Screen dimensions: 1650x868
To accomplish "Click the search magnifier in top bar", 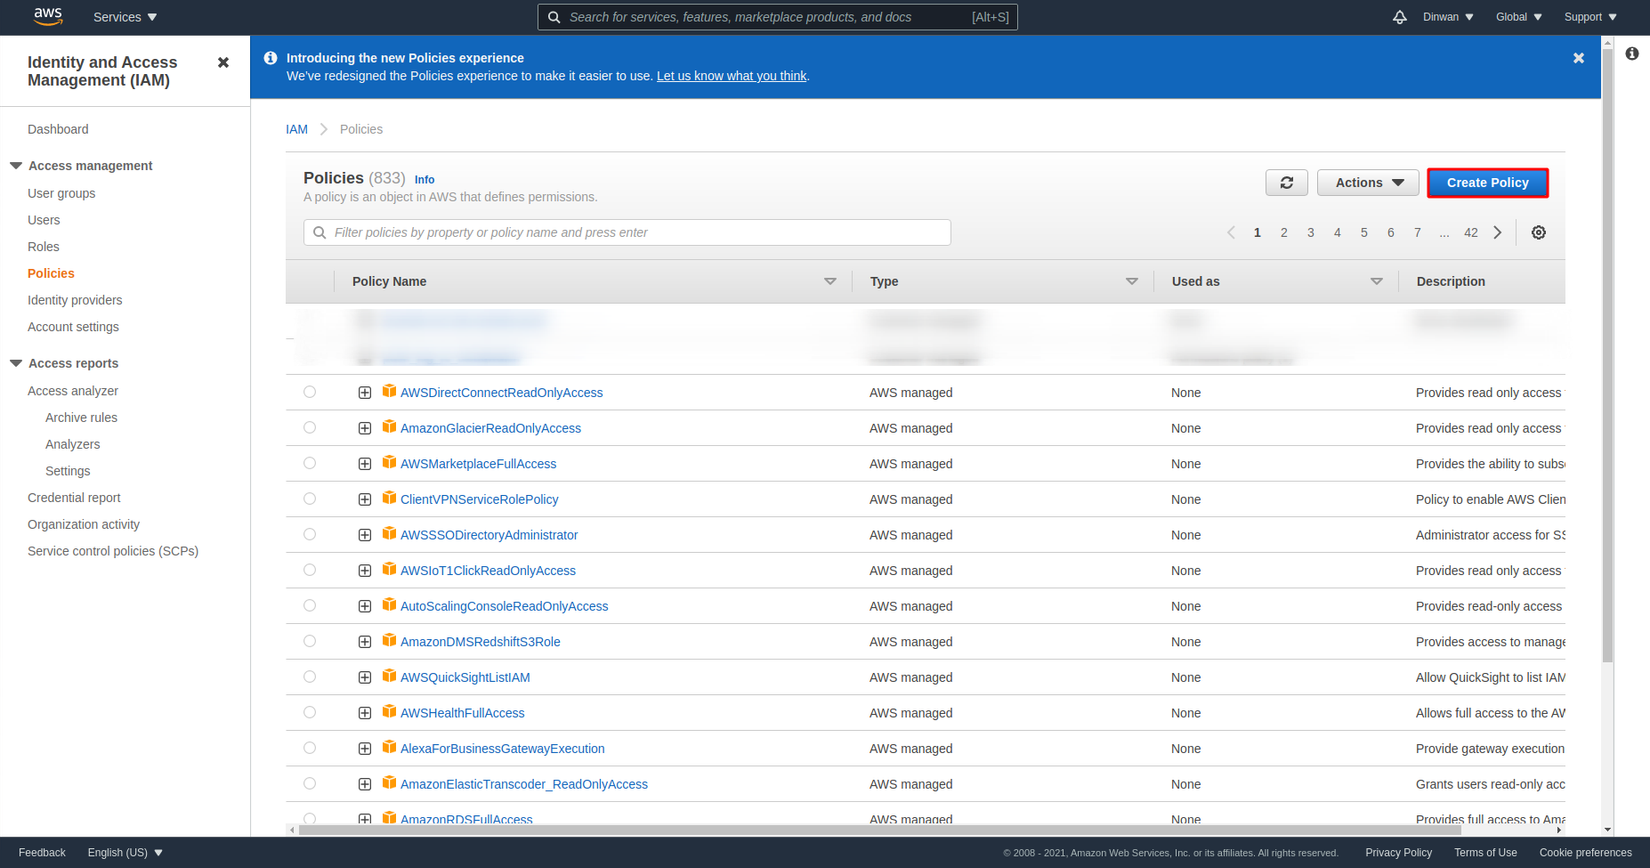I will pos(554,17).
